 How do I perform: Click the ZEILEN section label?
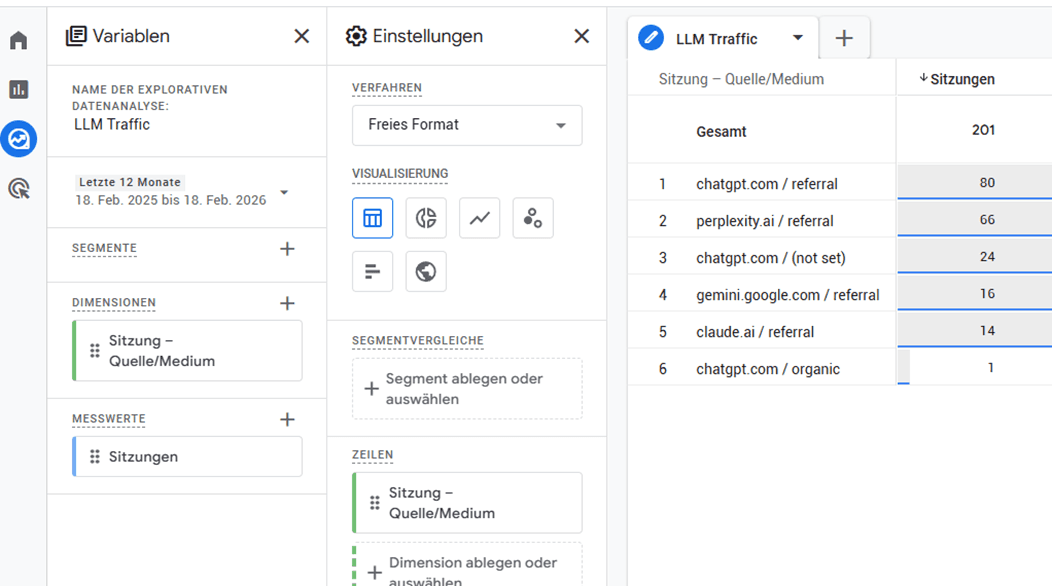[372, 454]
